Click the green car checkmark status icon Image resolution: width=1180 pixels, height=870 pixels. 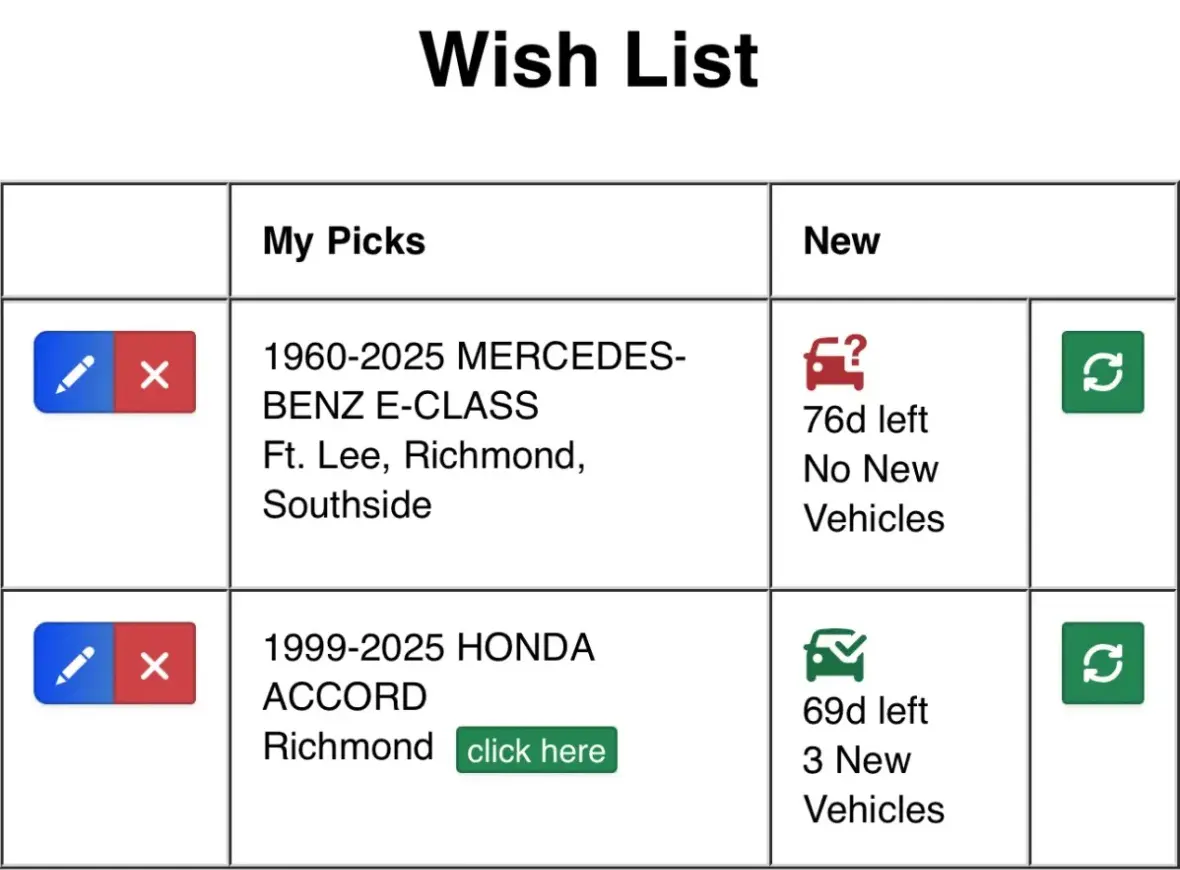pos(834,655)
